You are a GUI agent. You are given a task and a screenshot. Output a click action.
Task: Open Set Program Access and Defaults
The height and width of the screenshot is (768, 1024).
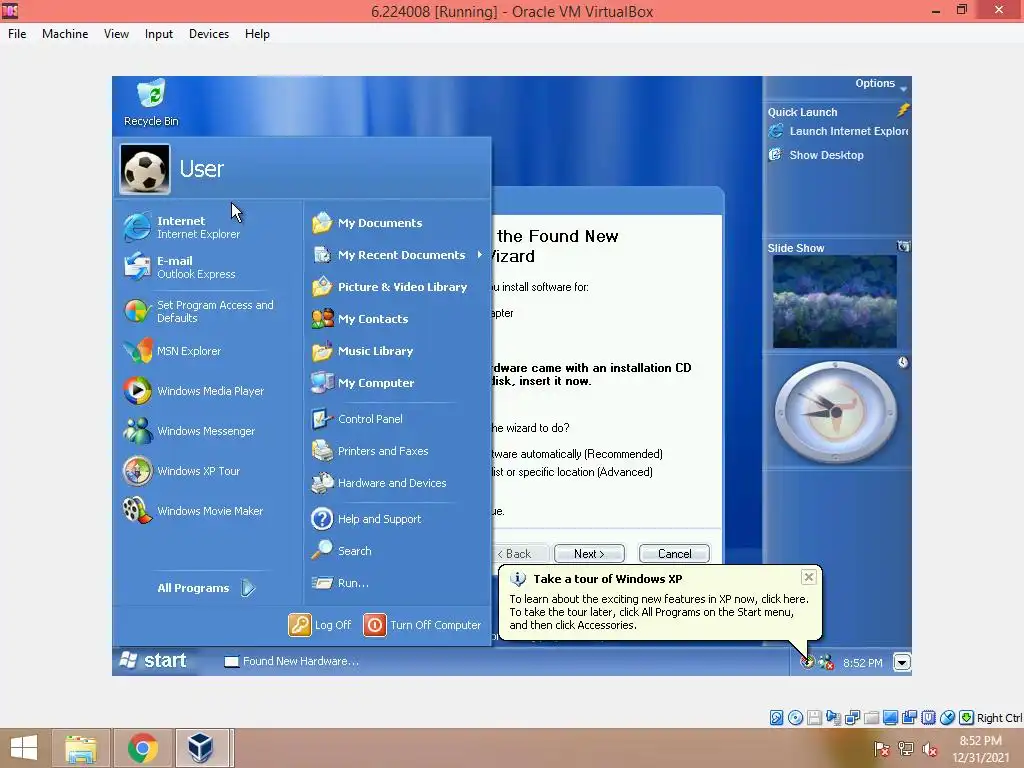click(x=199, y=312)
